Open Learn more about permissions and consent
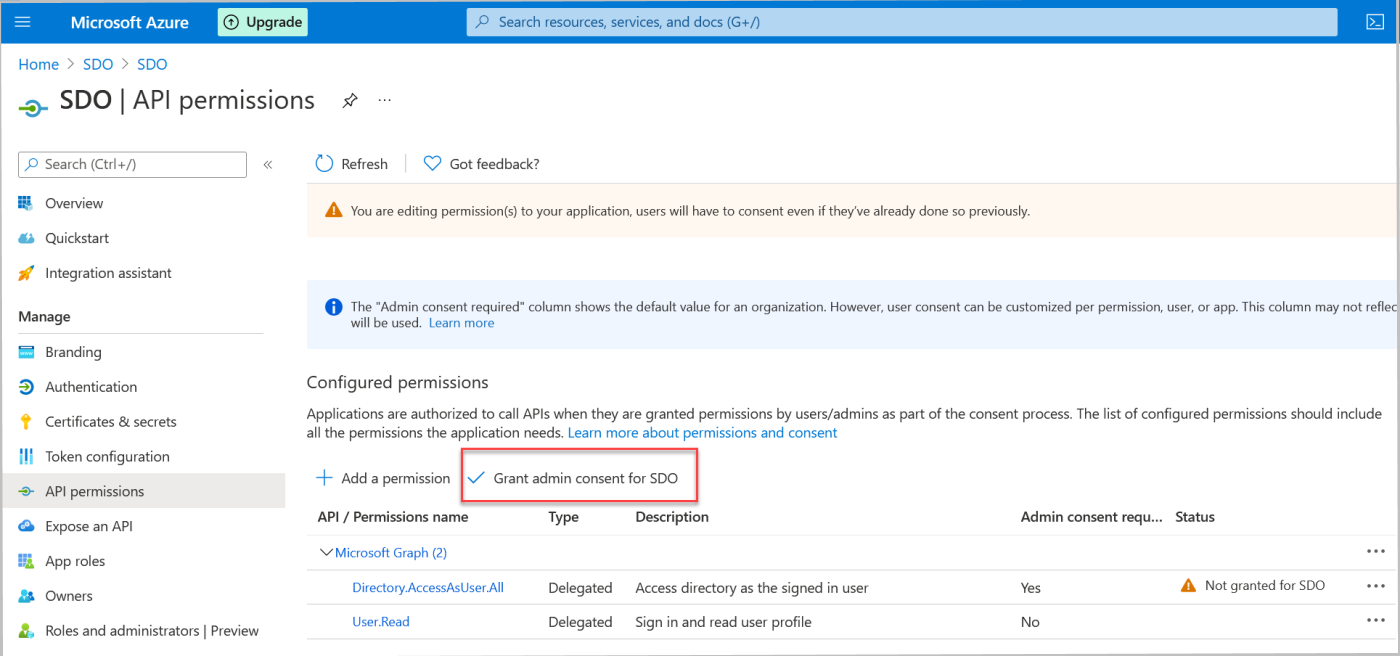Viewport: 1400px width, 656px height. (702, 433)
